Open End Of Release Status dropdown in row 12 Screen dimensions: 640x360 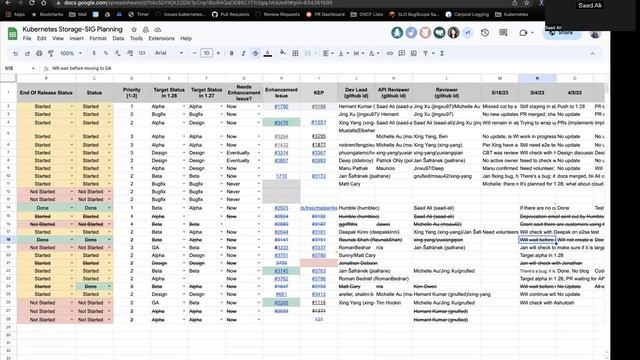point(72,191)
